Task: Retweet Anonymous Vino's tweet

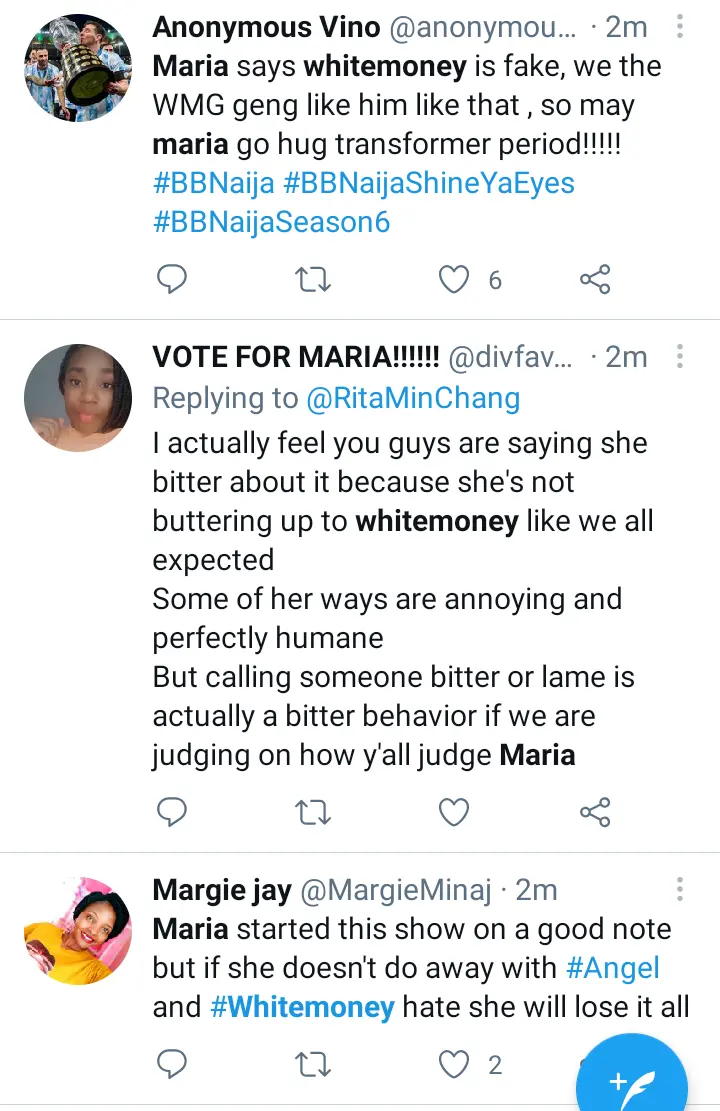Action: [x=314, y=280]
